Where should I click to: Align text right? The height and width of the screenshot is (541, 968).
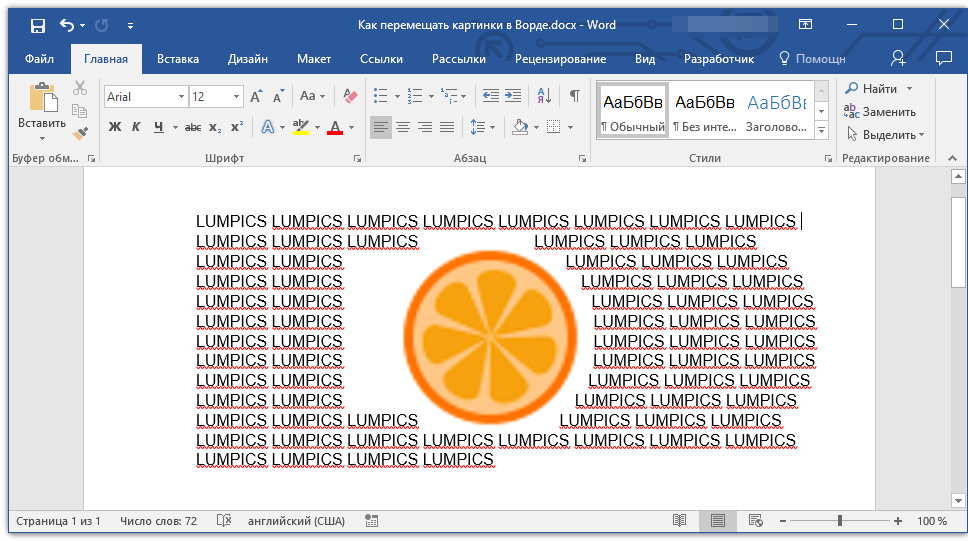point(425,128)
